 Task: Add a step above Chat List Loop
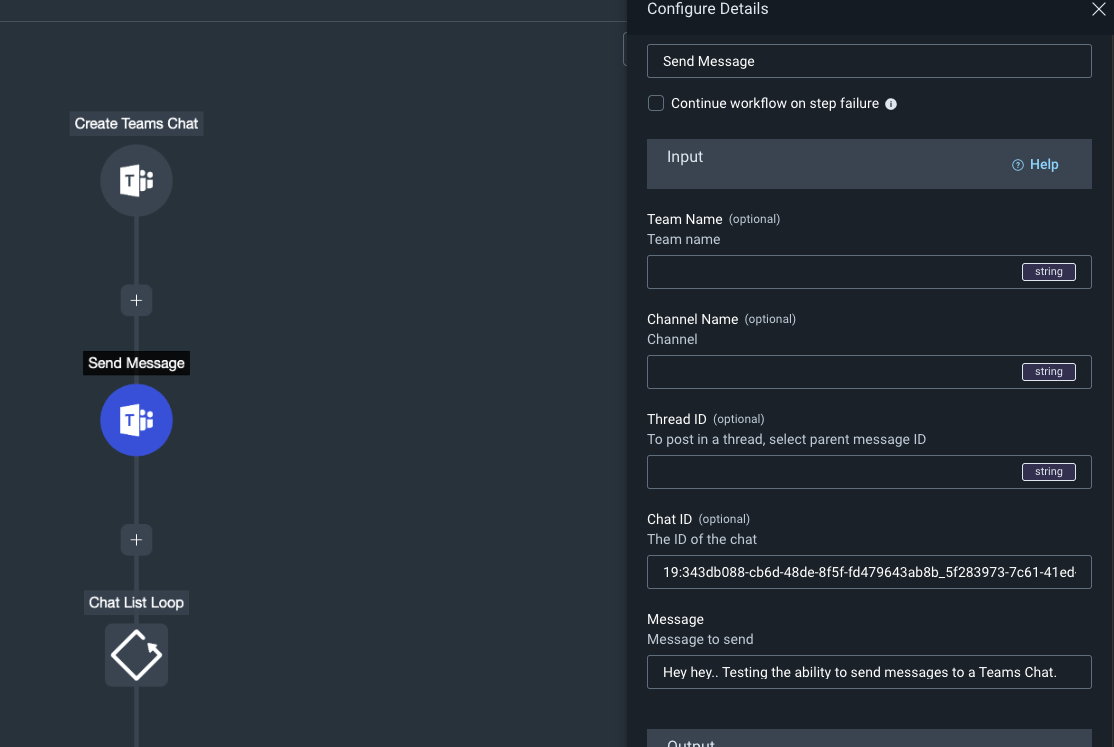[x=136, y=540]
